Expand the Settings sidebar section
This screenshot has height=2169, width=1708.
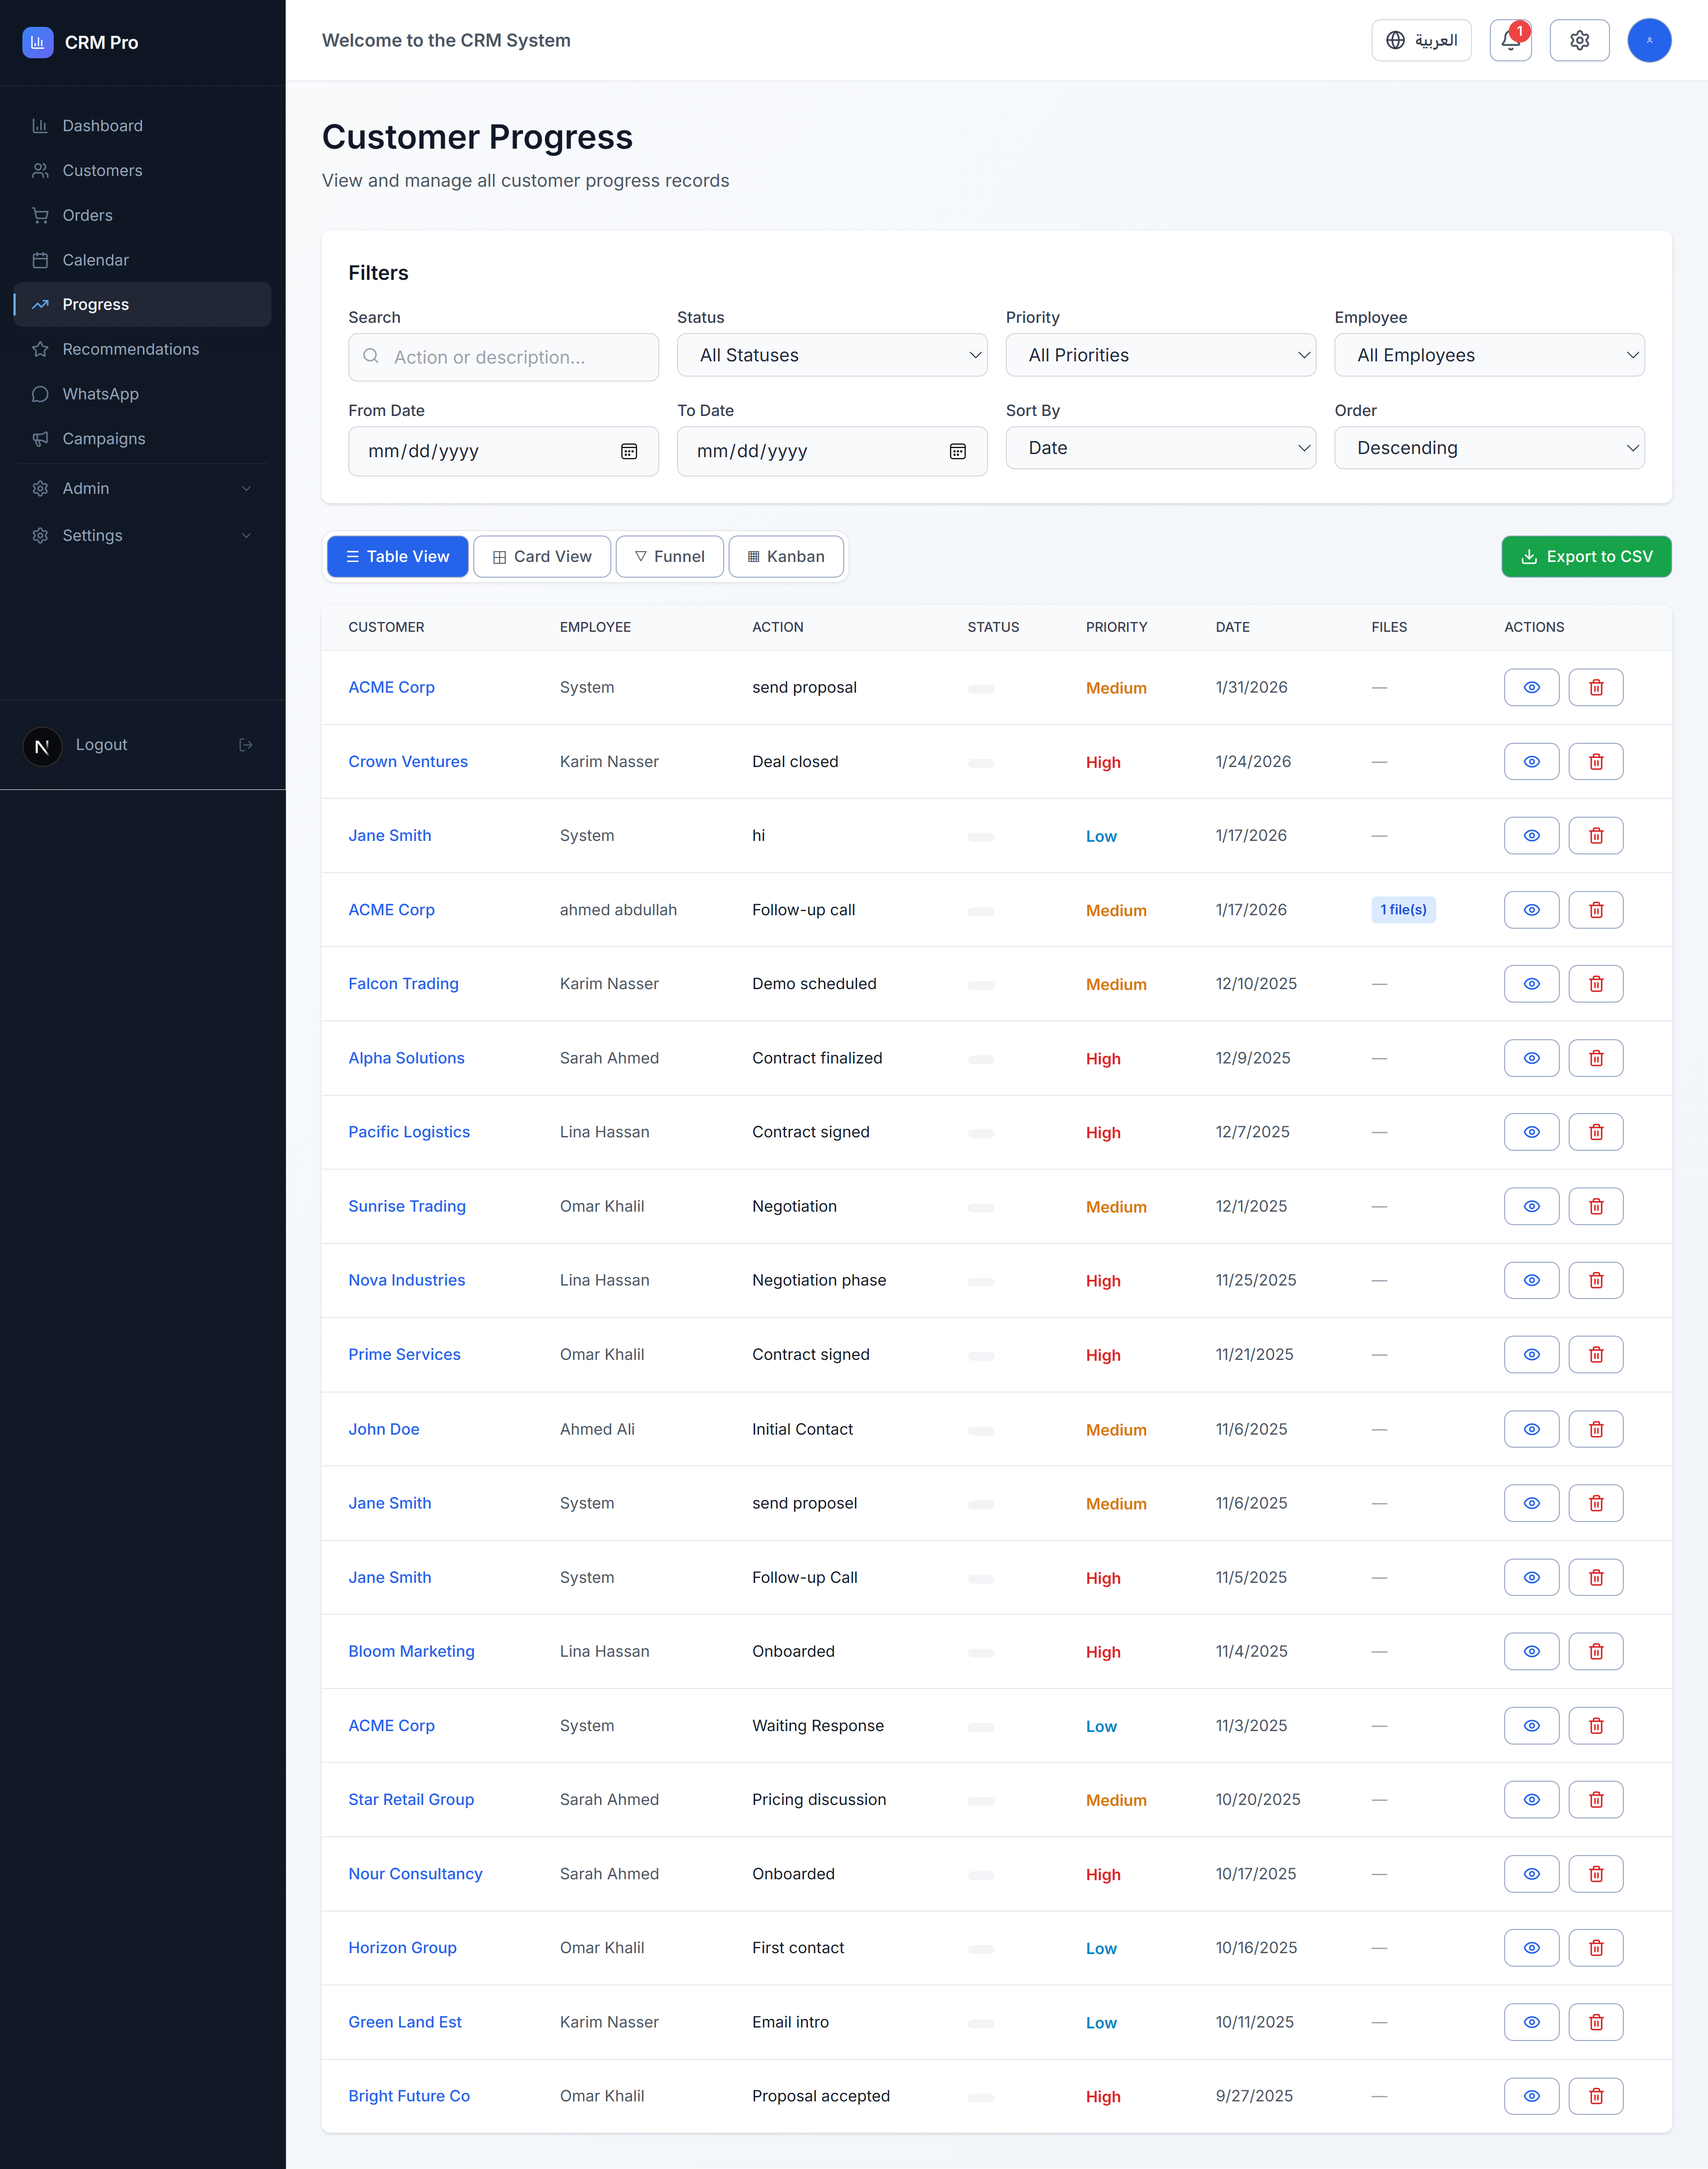(x=142, y=535)
